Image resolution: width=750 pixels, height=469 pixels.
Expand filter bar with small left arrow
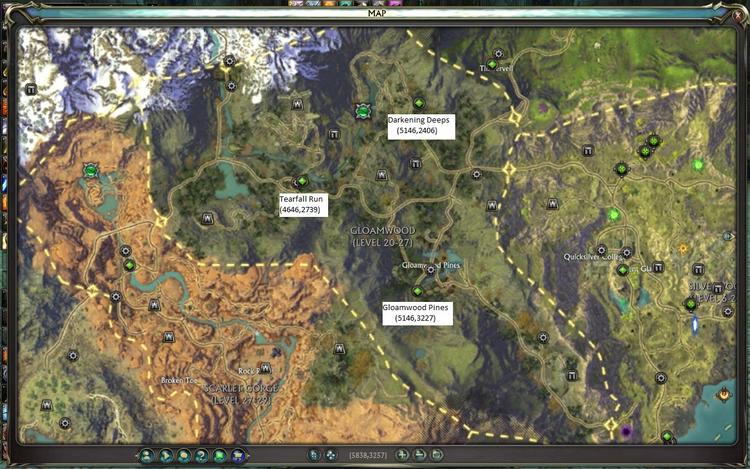pos(137,456)
